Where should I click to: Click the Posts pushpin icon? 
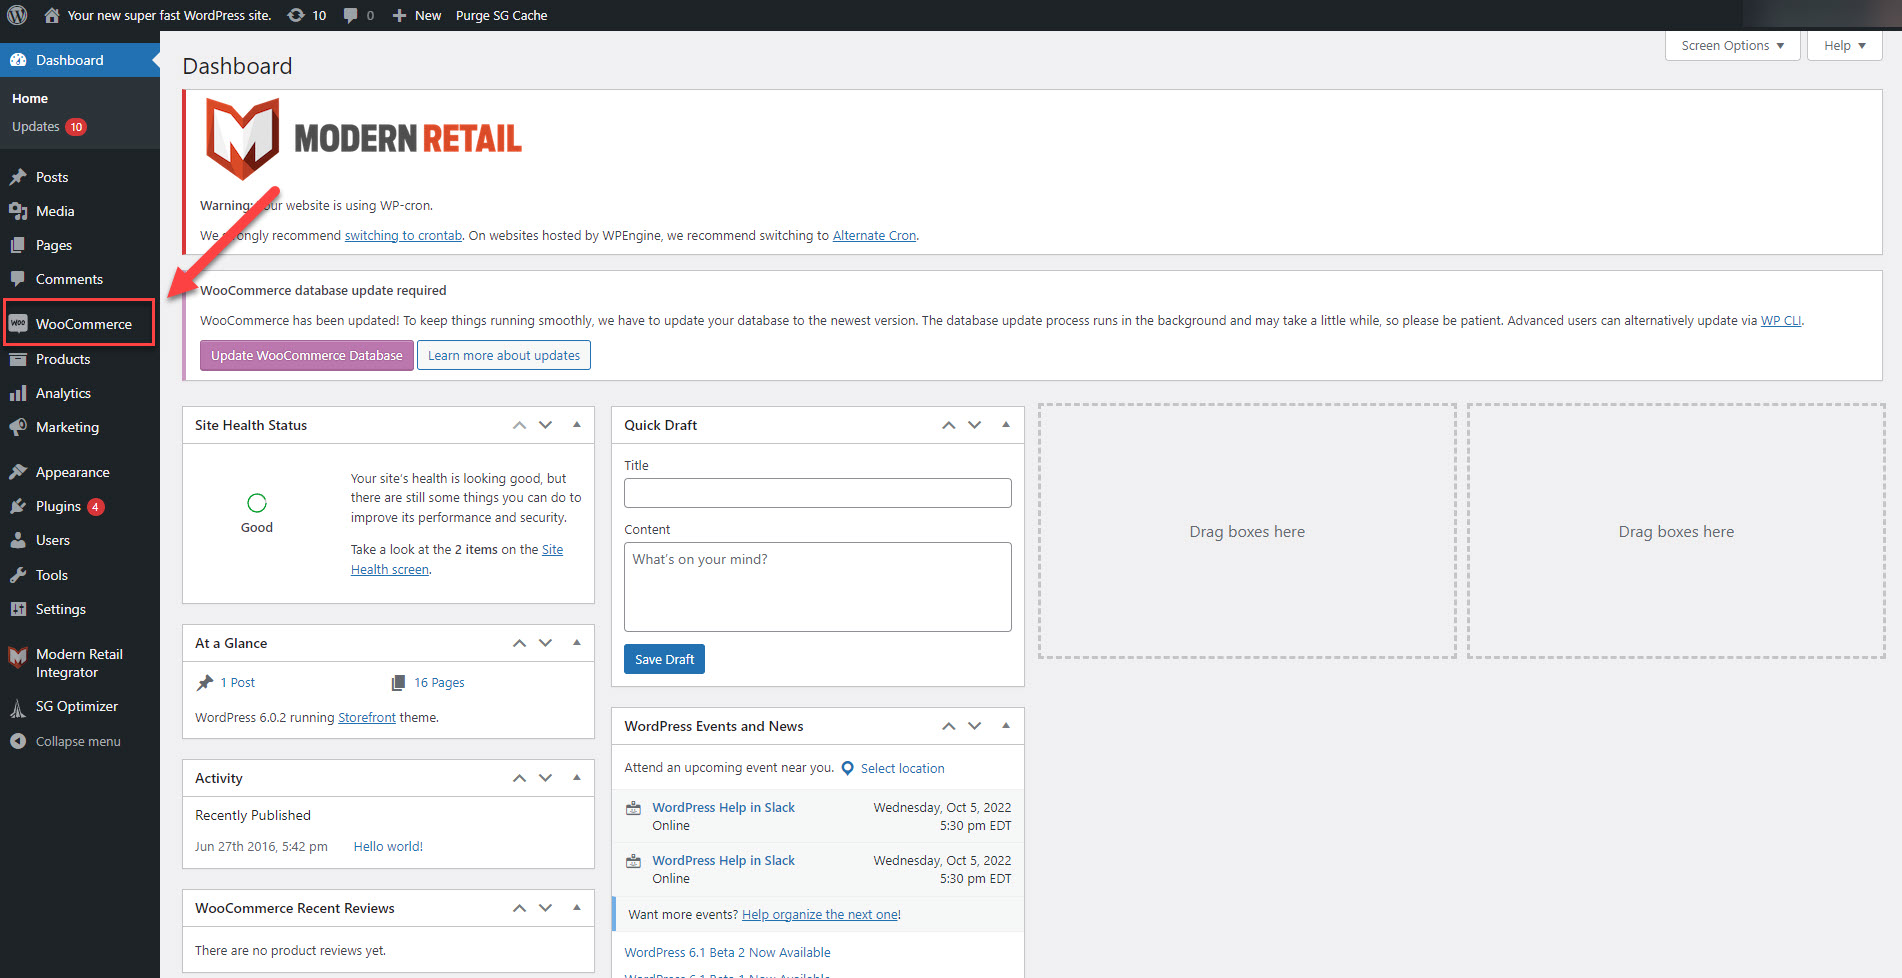click(x=18, y=177)
